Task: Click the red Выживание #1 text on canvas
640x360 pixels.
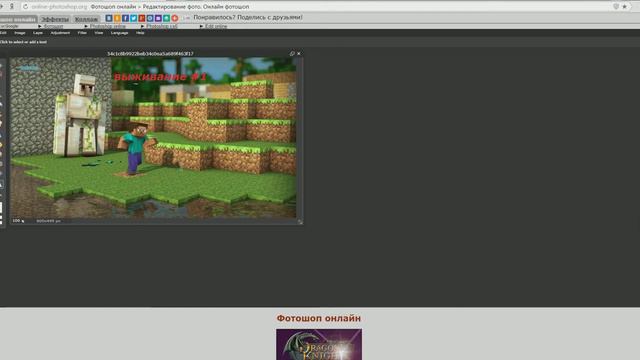Action: [x=160, y=77]
